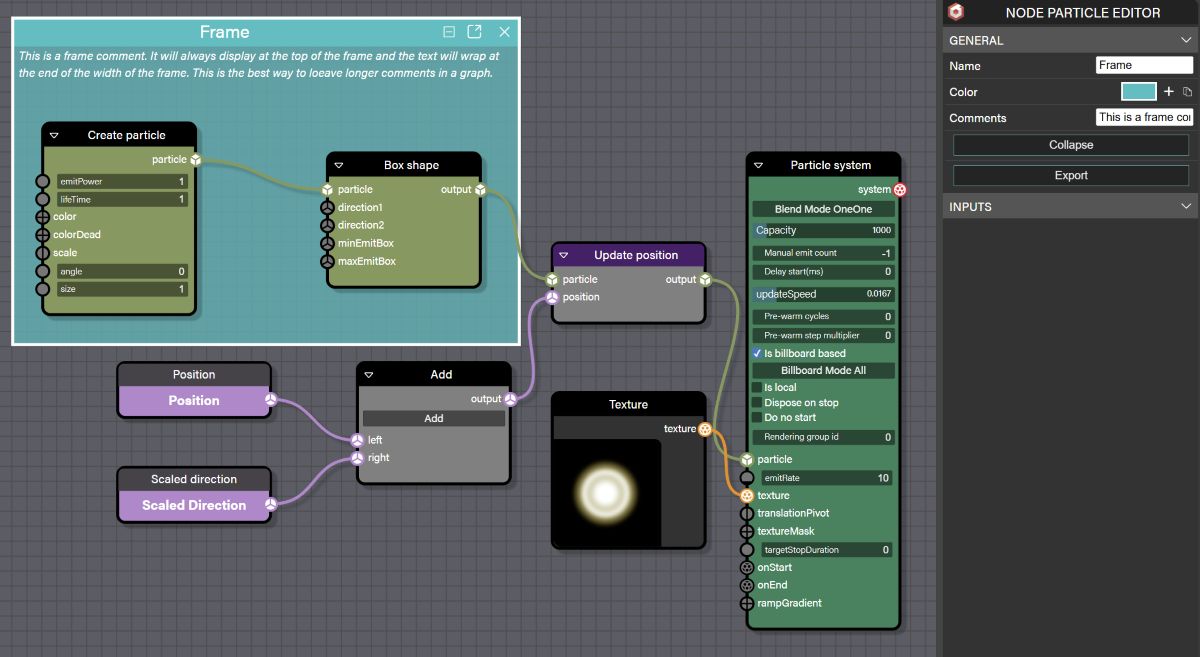Click the texture output port on Texture node
This screenshot has width=1200, height=657.
(x=705, y=429)
